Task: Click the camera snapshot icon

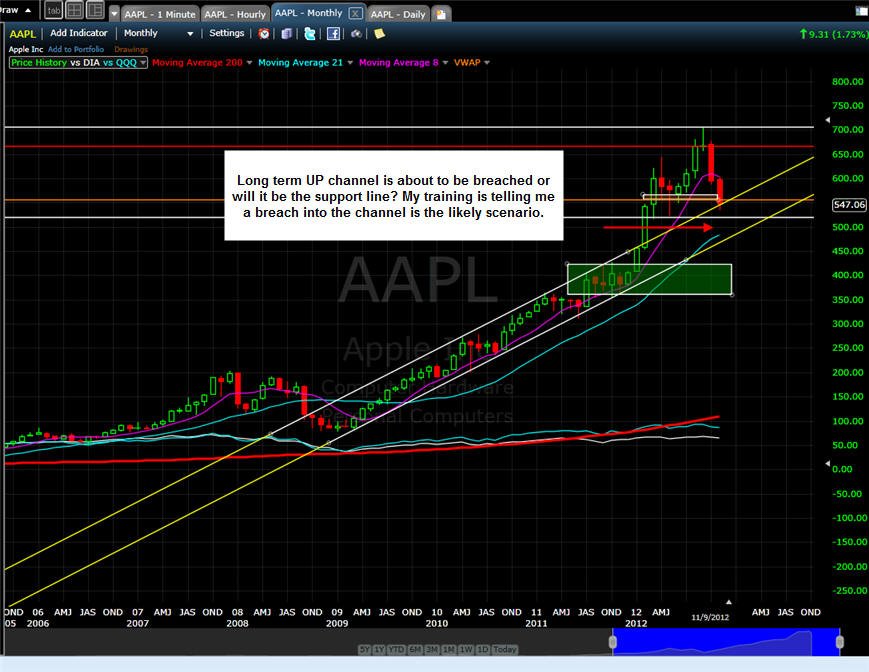Action: click(356, 34)
